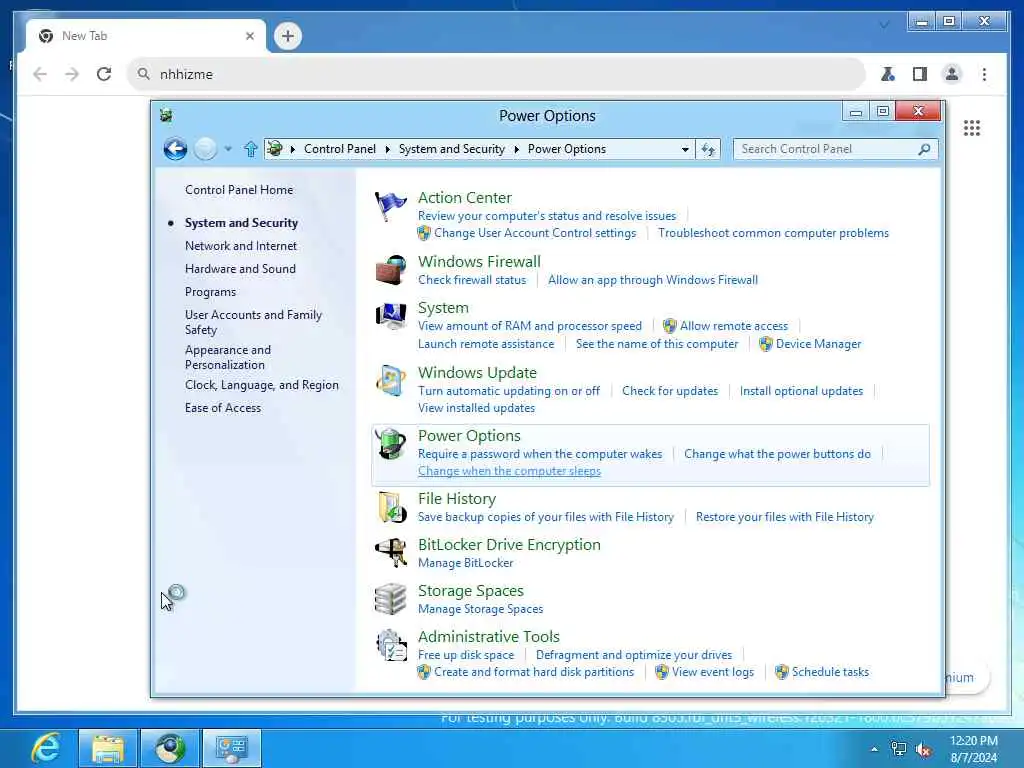This screenshot has height=768, width=1024.
Task: Click Chrome icon in taskbar
Action: pyautogui.click(x=170, y=748)
